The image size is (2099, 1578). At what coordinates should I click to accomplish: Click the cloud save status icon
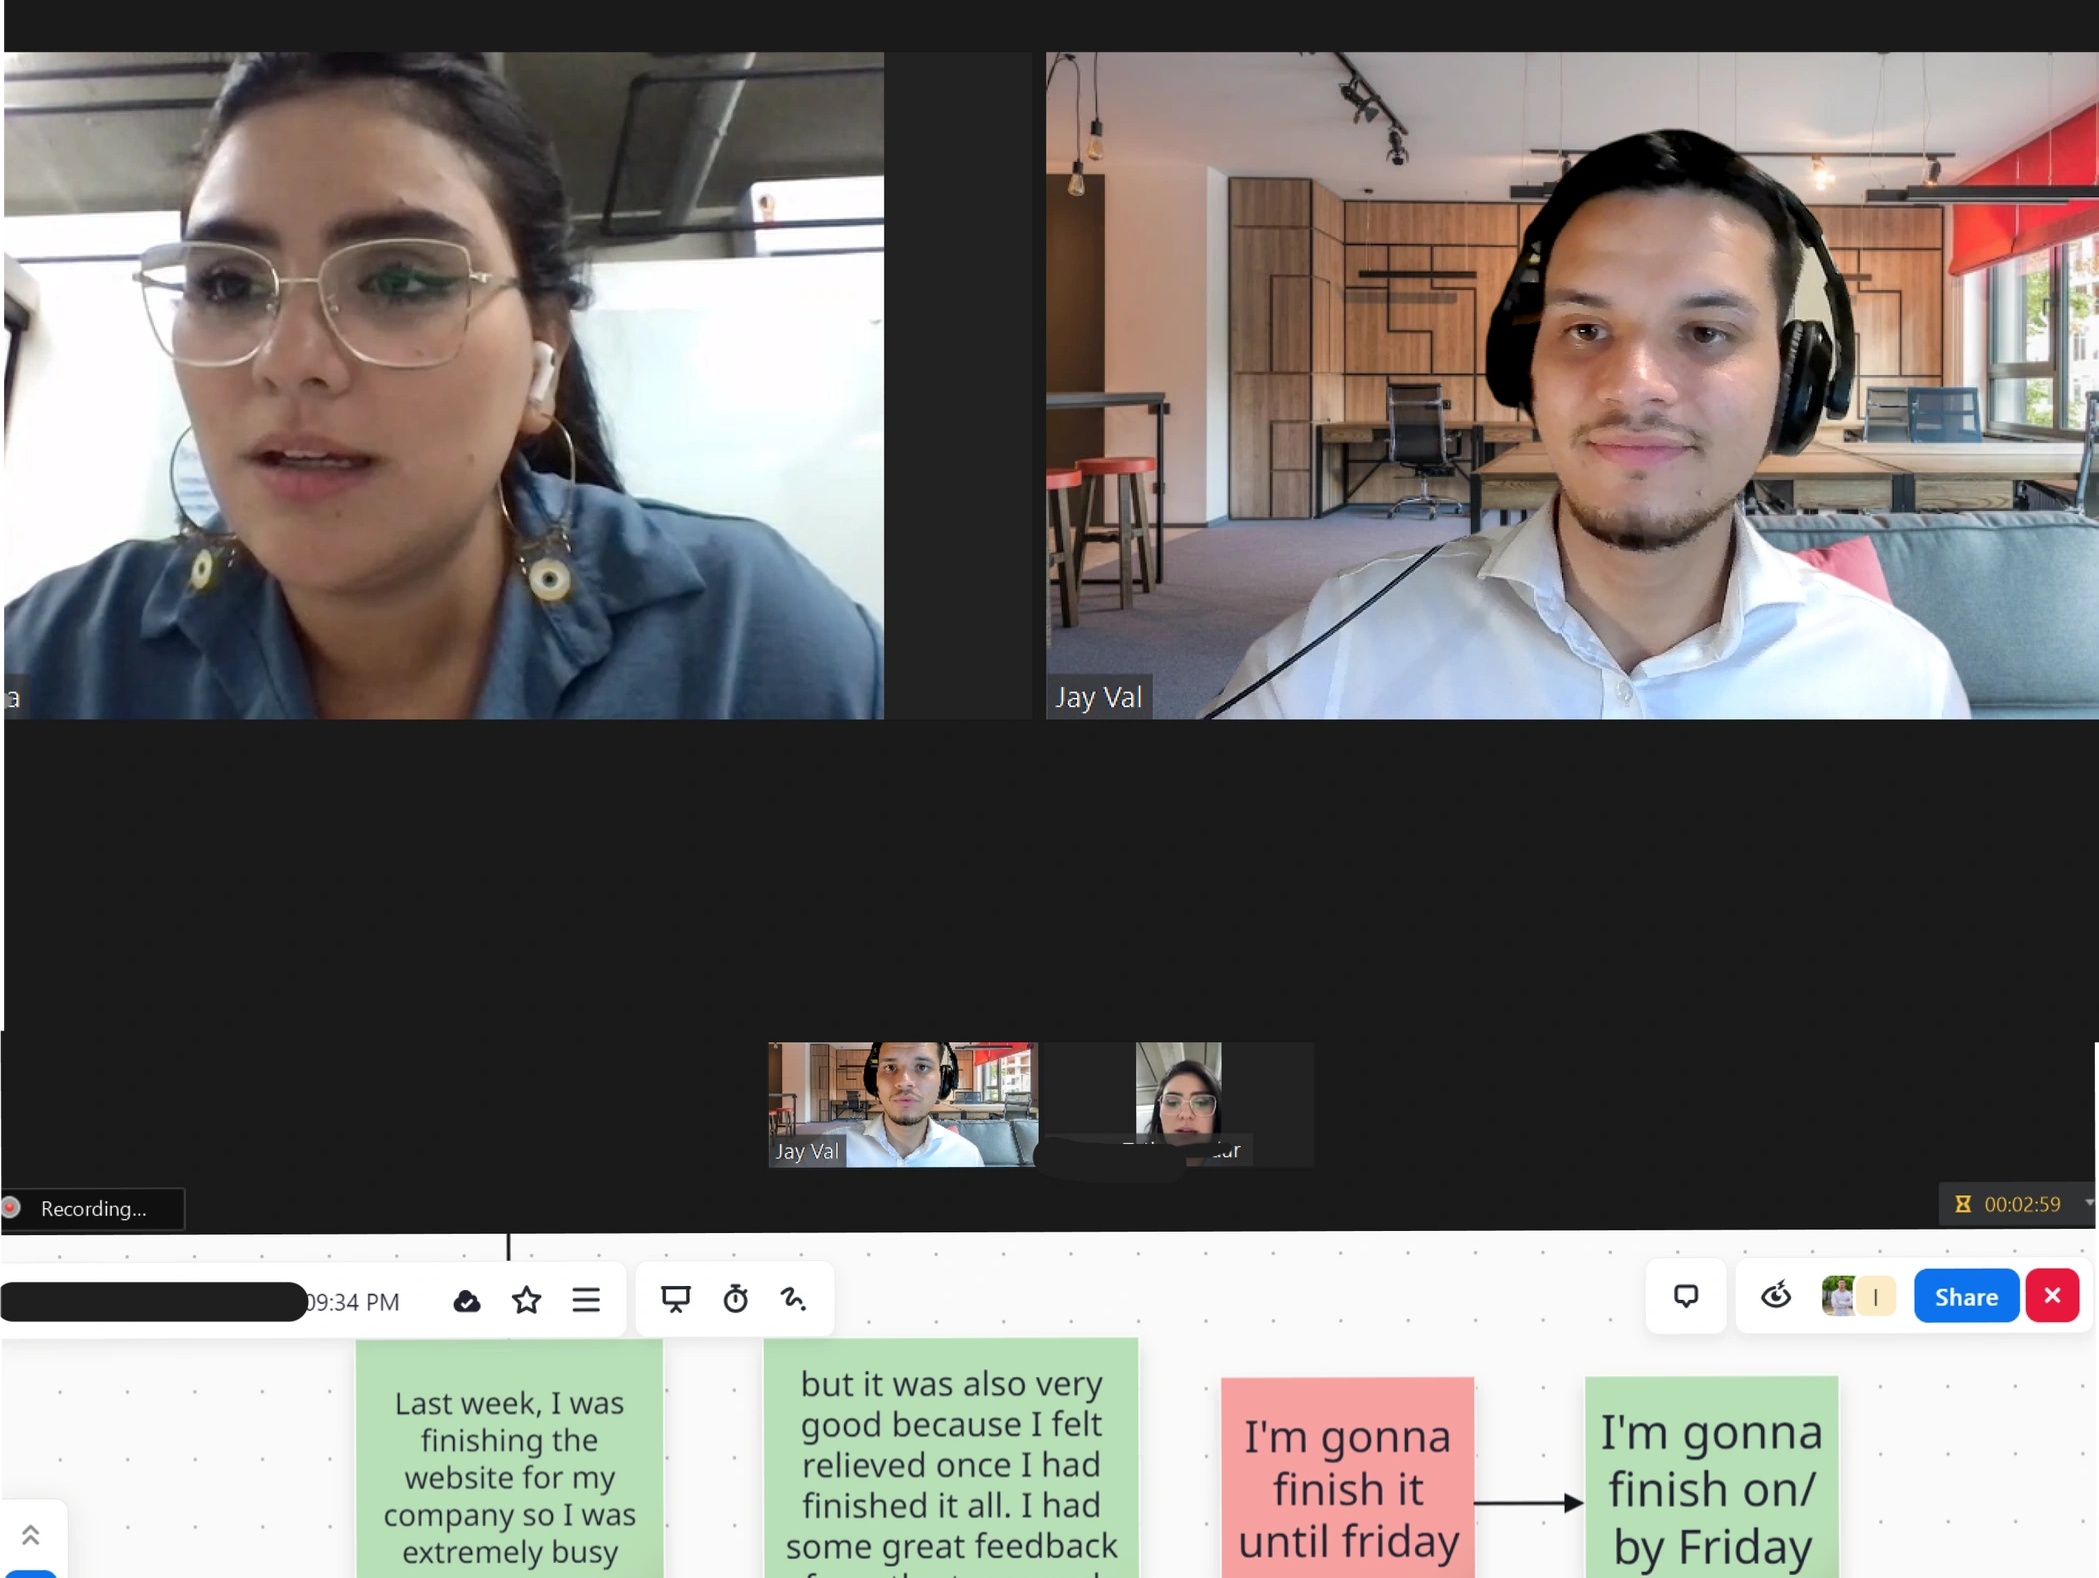(466, 1301)
